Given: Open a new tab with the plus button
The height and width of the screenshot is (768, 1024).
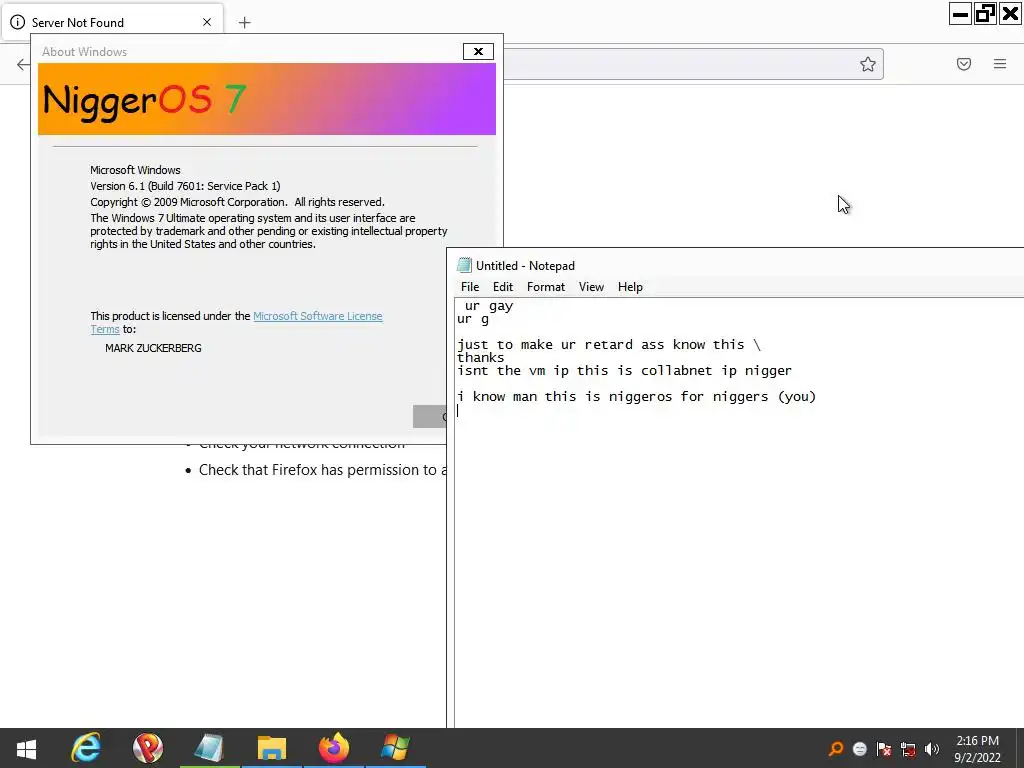Looking at the screenshot, I should pos(244,23).
